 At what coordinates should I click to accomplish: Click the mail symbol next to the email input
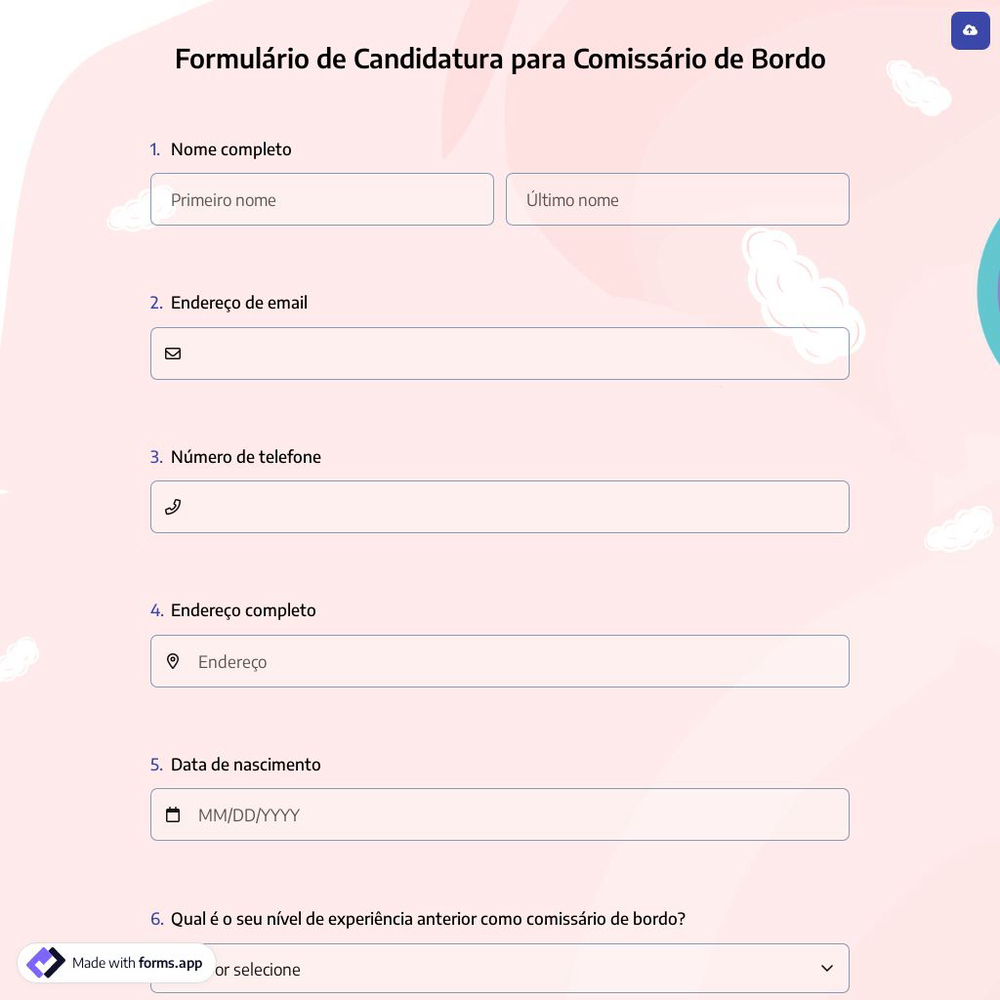(x=173, y=353)
